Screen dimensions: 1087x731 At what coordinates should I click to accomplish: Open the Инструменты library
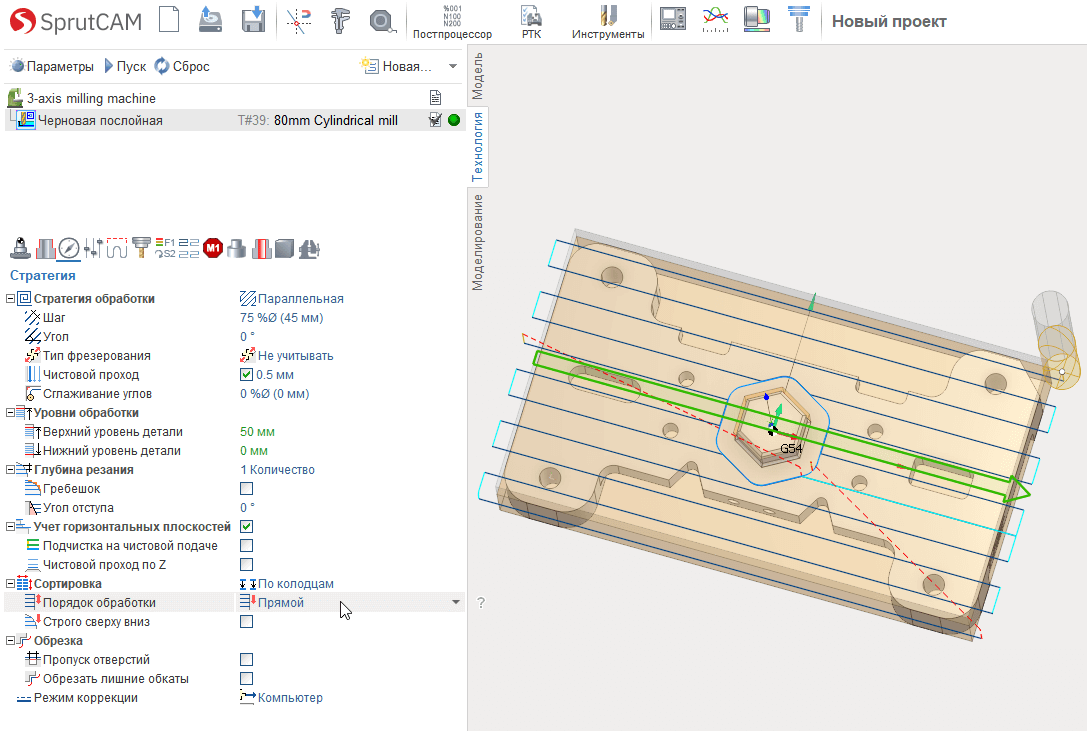(x=608, y=22)
